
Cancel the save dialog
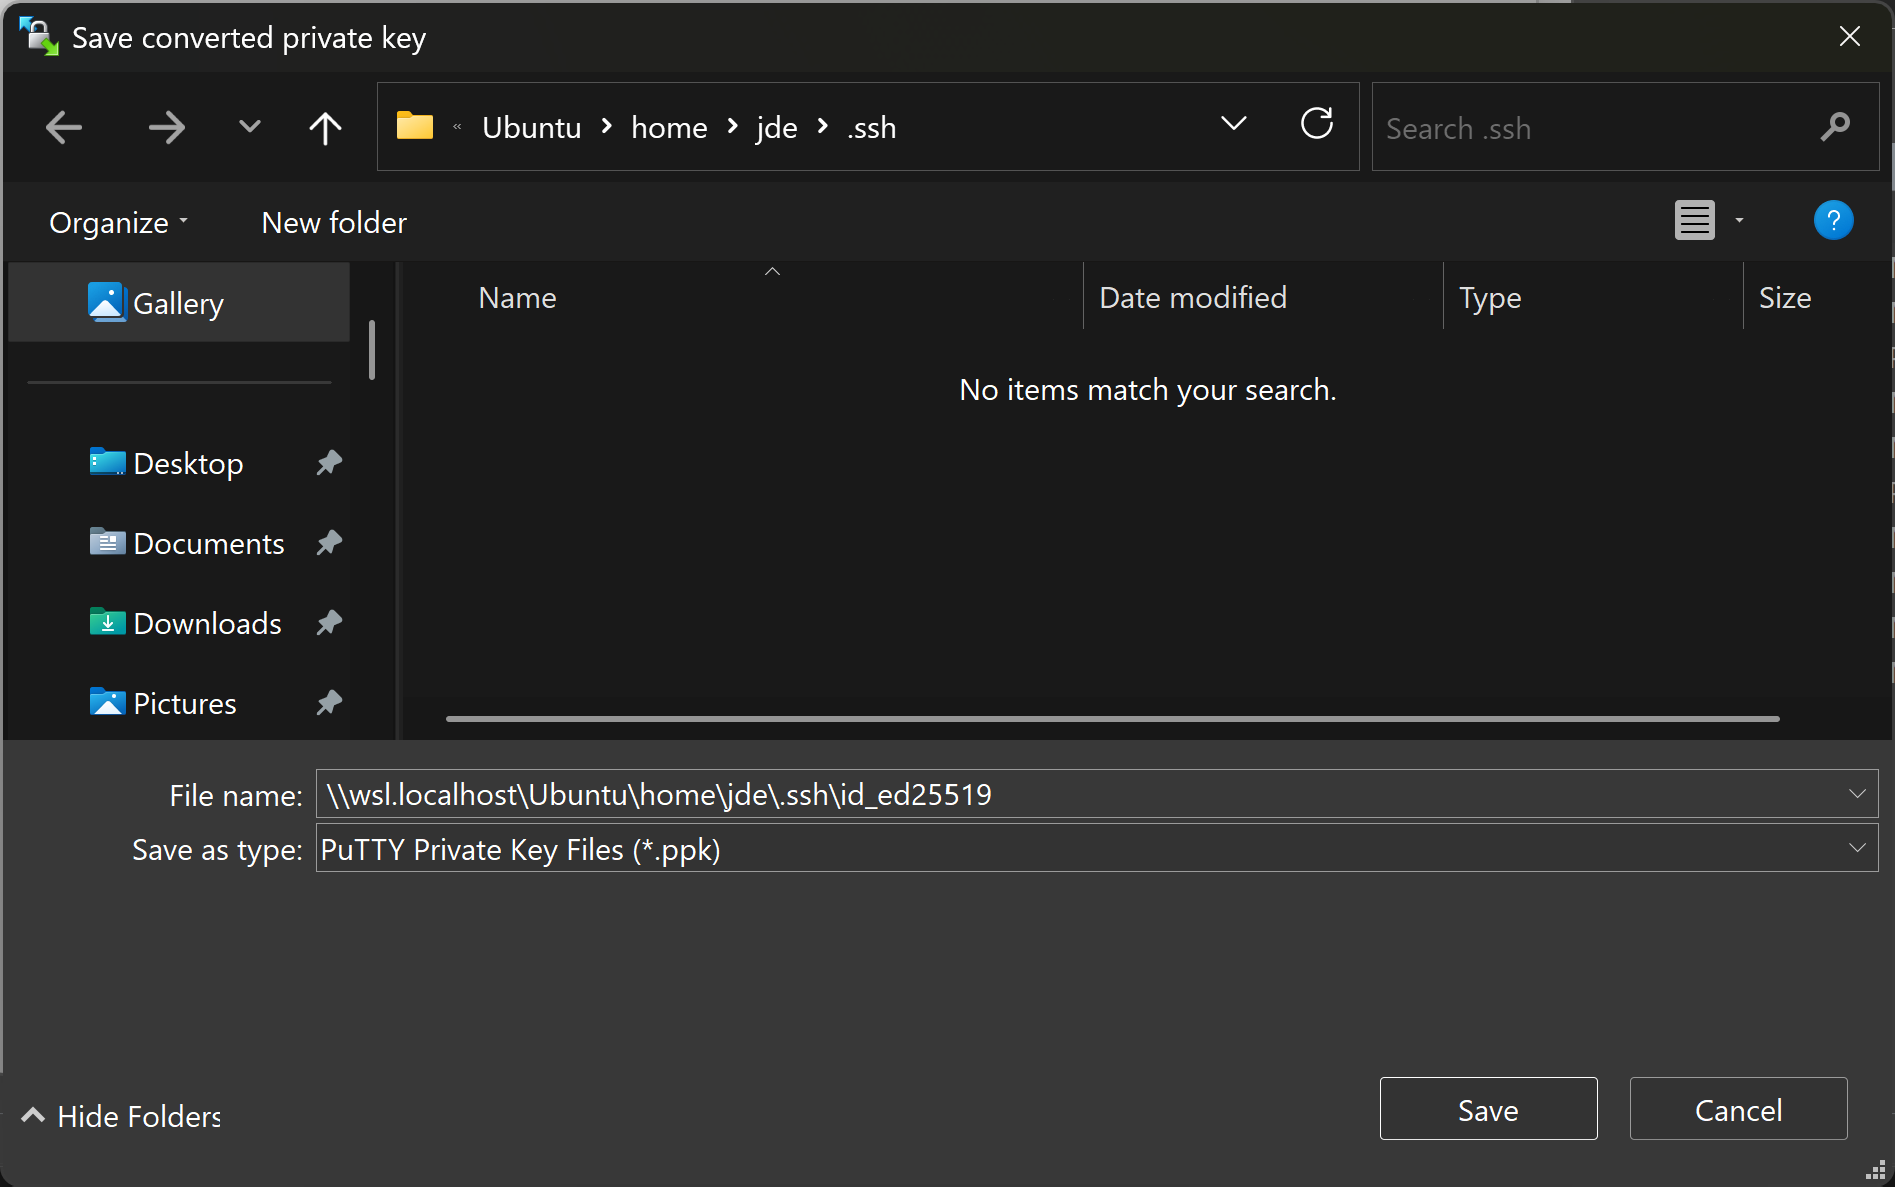(1738, 1108)
